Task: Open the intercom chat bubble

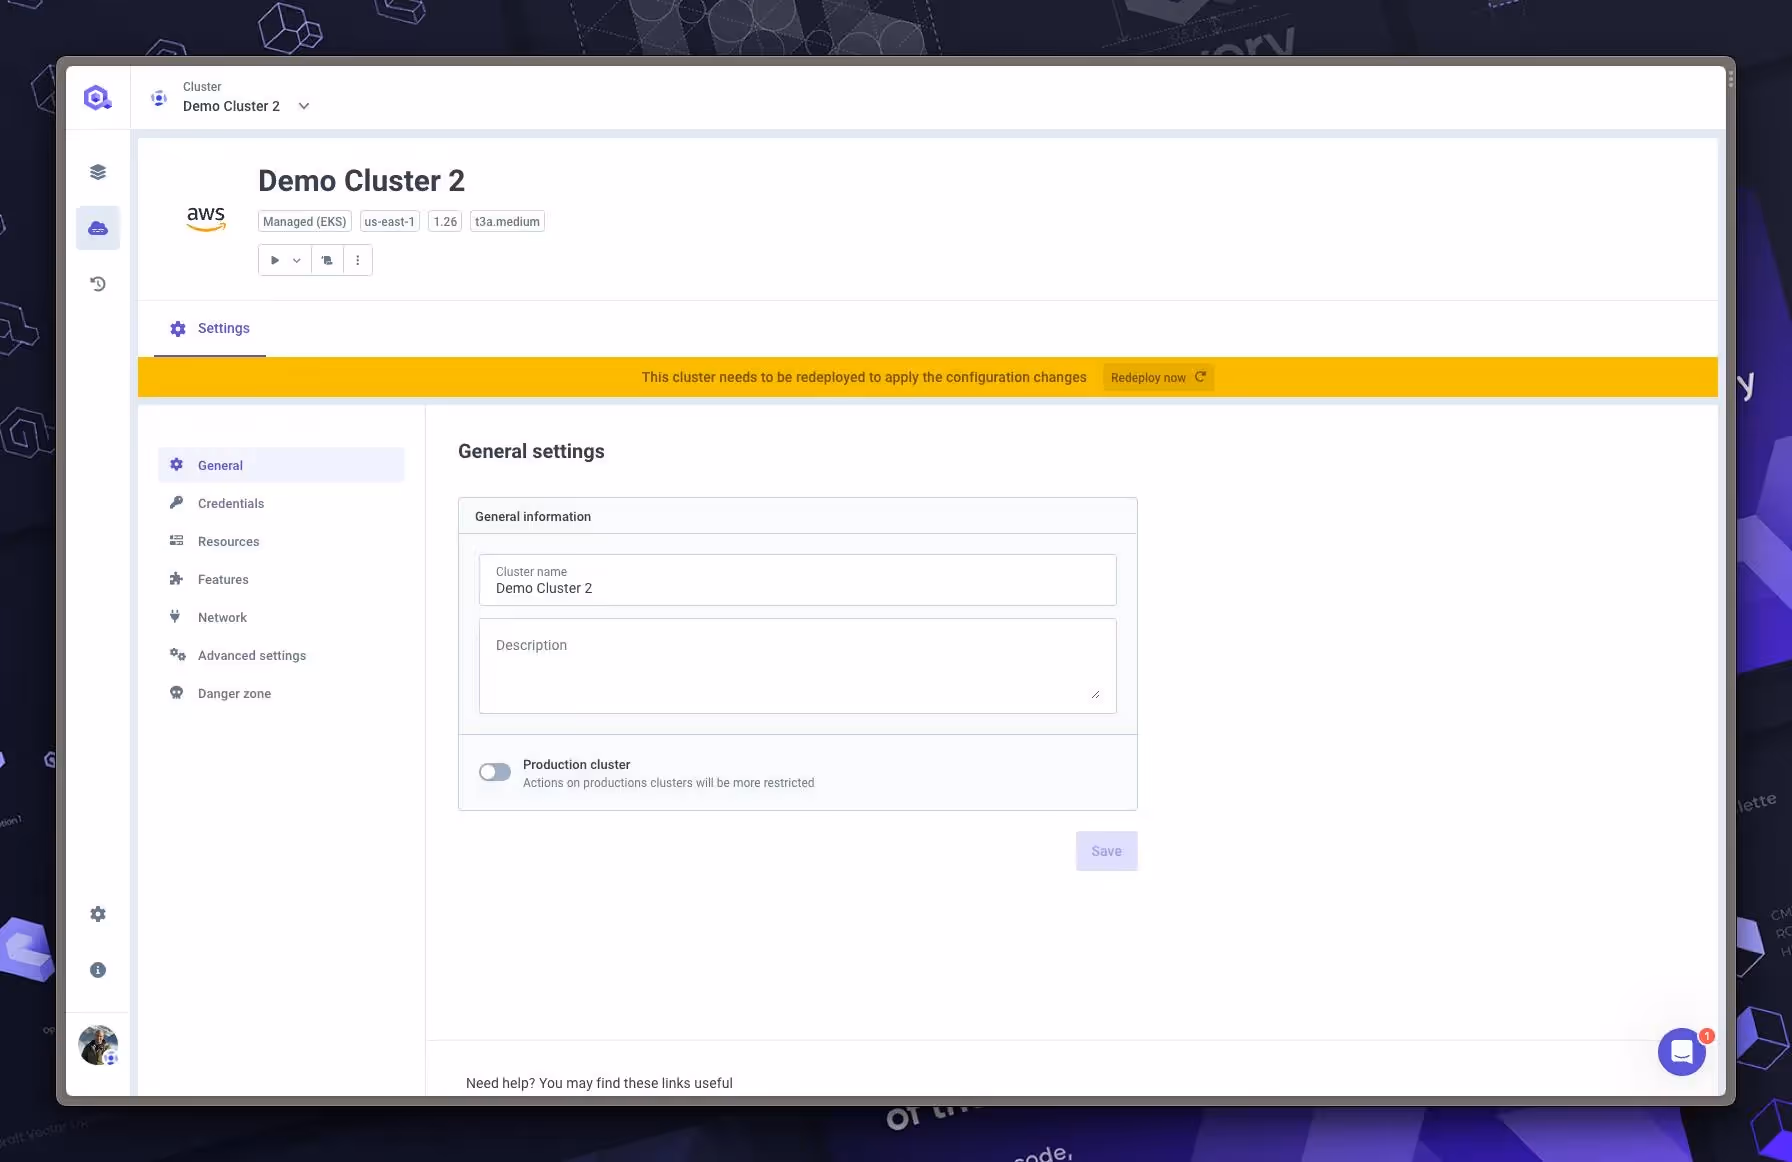Action: point(1681,1052)
